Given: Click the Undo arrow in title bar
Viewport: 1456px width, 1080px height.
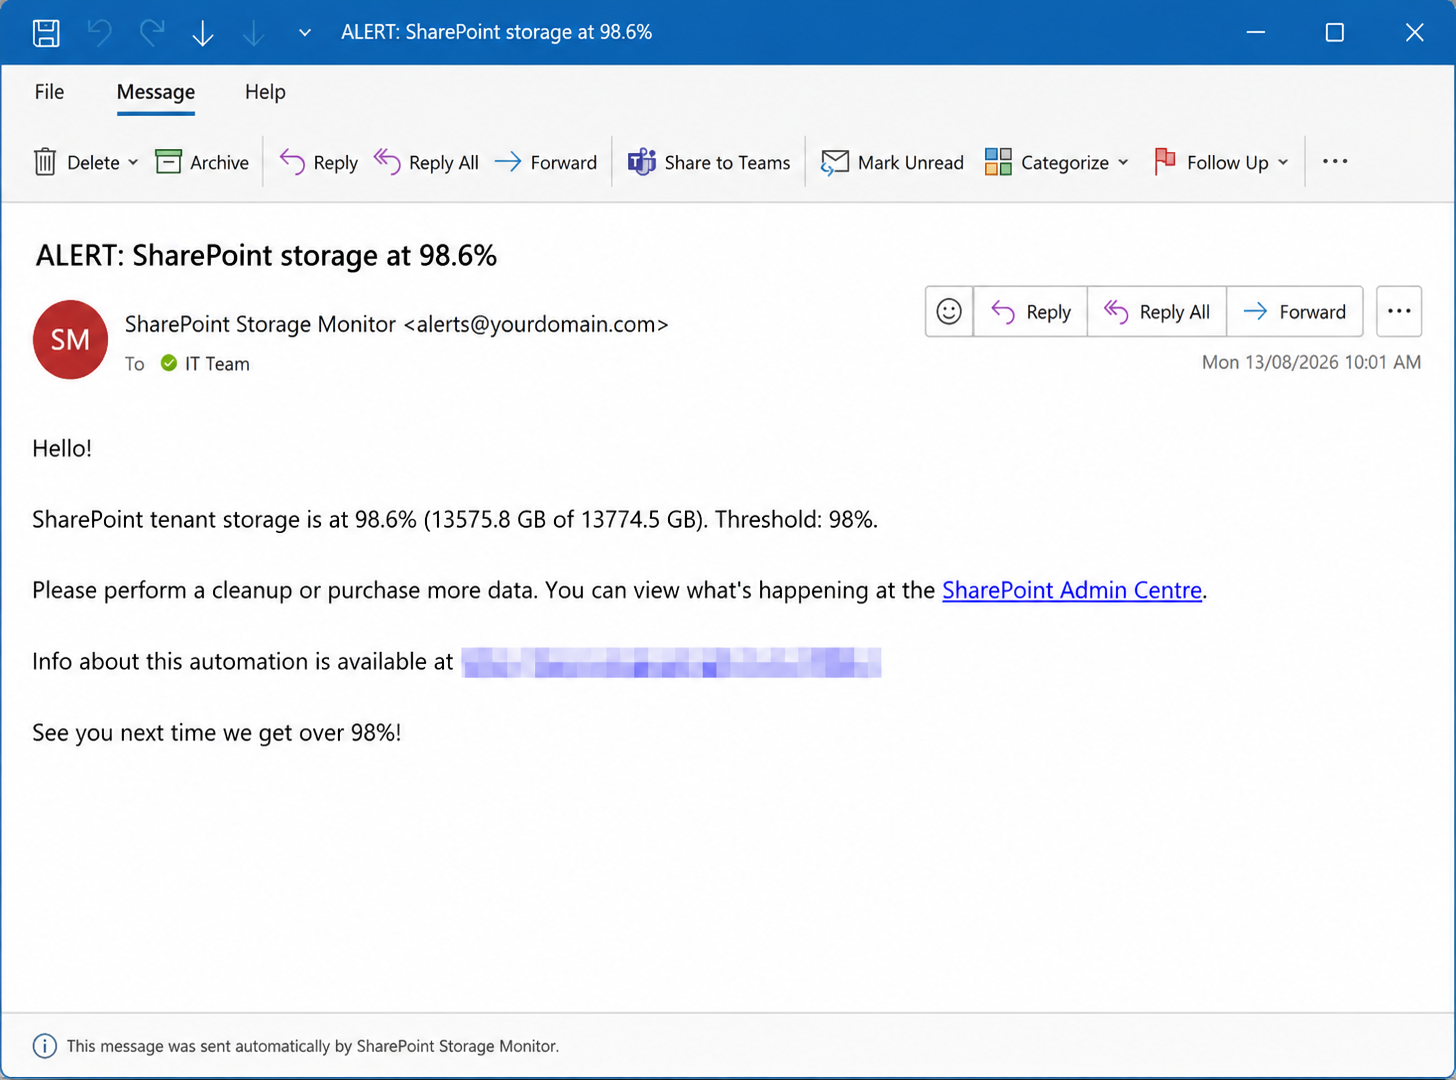Looking at the screenshot, I should coord(99,33).
